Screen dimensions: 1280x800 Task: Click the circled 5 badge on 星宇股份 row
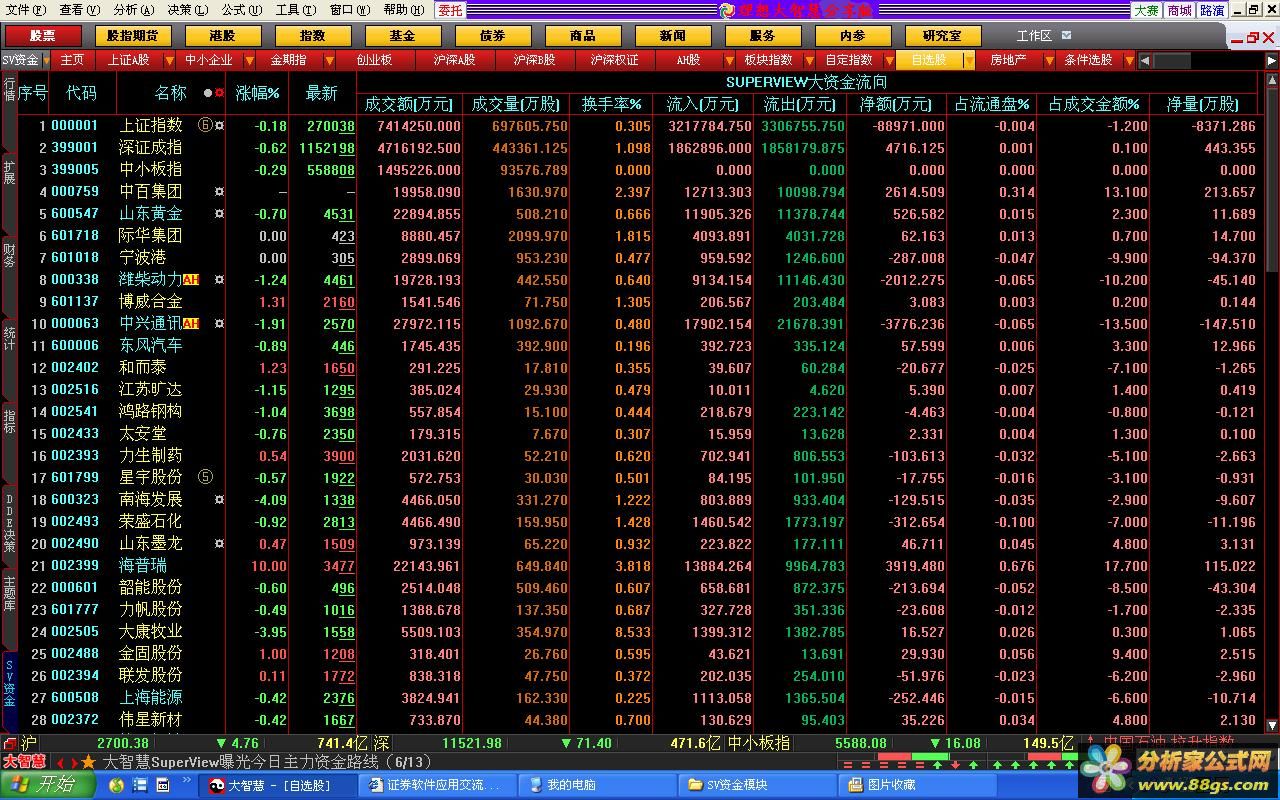coord(206,478)
